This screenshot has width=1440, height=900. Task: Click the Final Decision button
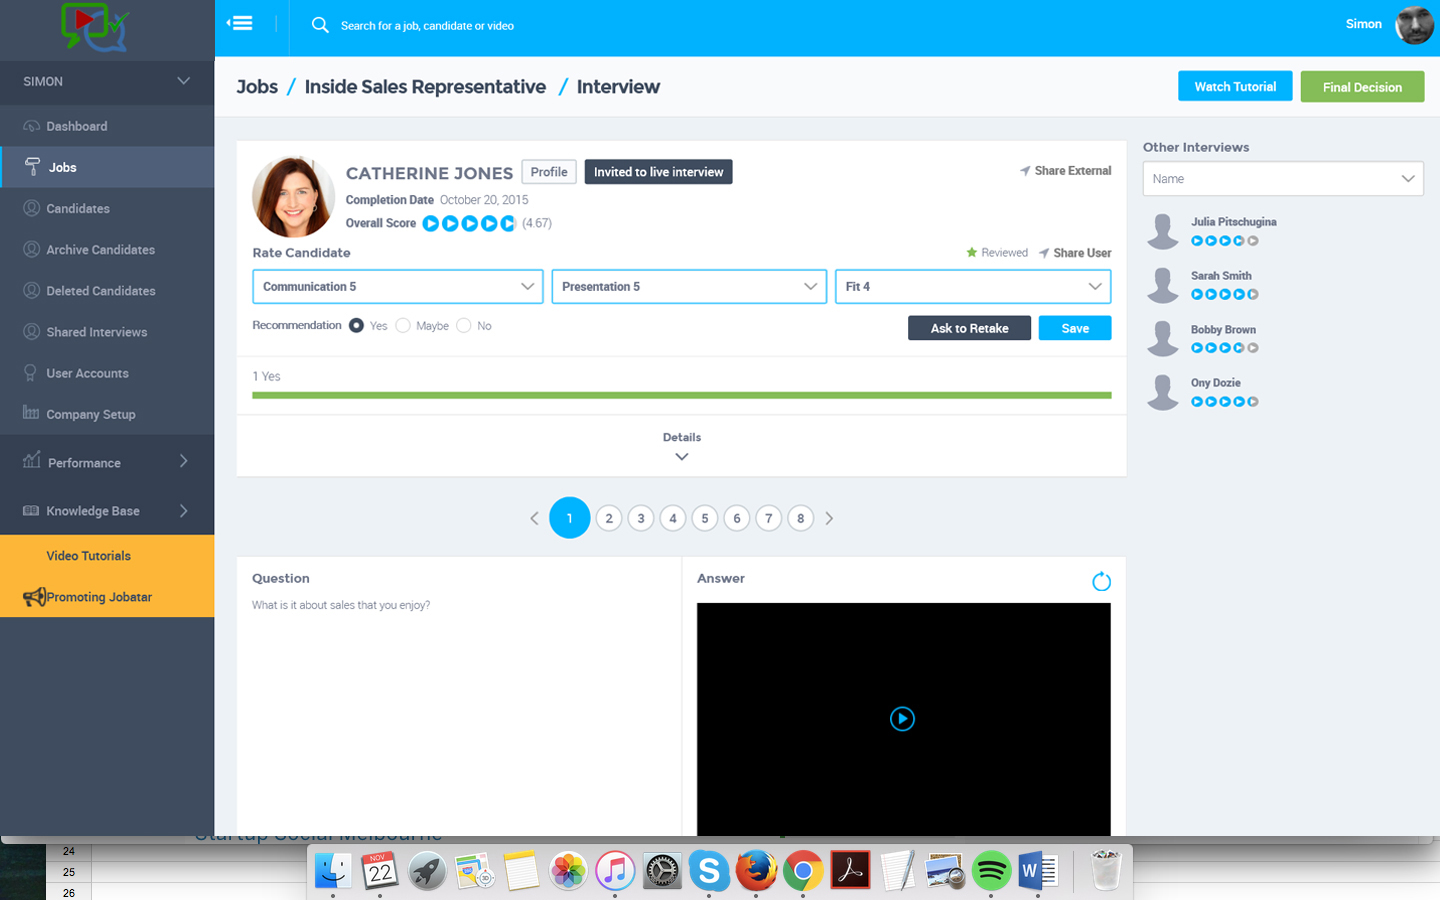point(1361,87)
